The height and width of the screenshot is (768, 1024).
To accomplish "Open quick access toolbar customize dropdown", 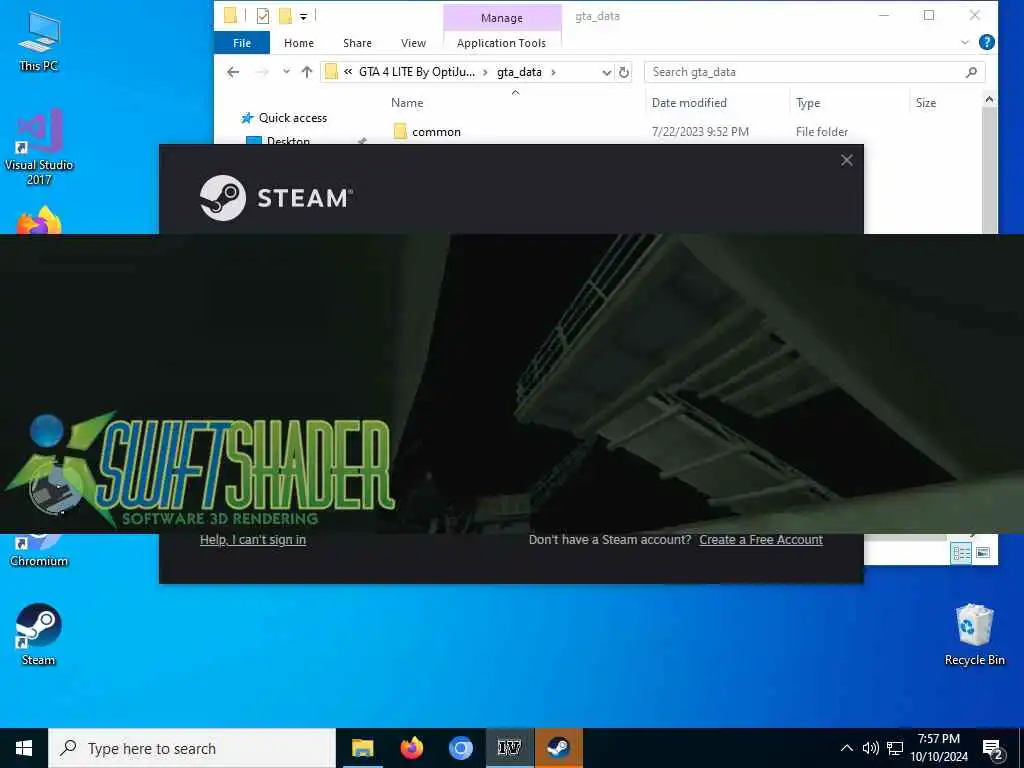I will tap(304, 16).
